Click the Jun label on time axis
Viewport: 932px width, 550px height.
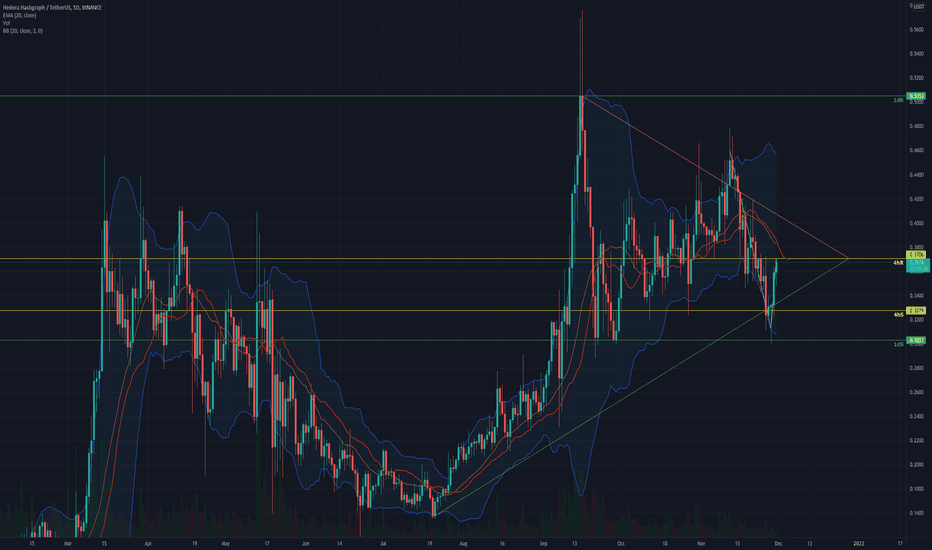306,543
